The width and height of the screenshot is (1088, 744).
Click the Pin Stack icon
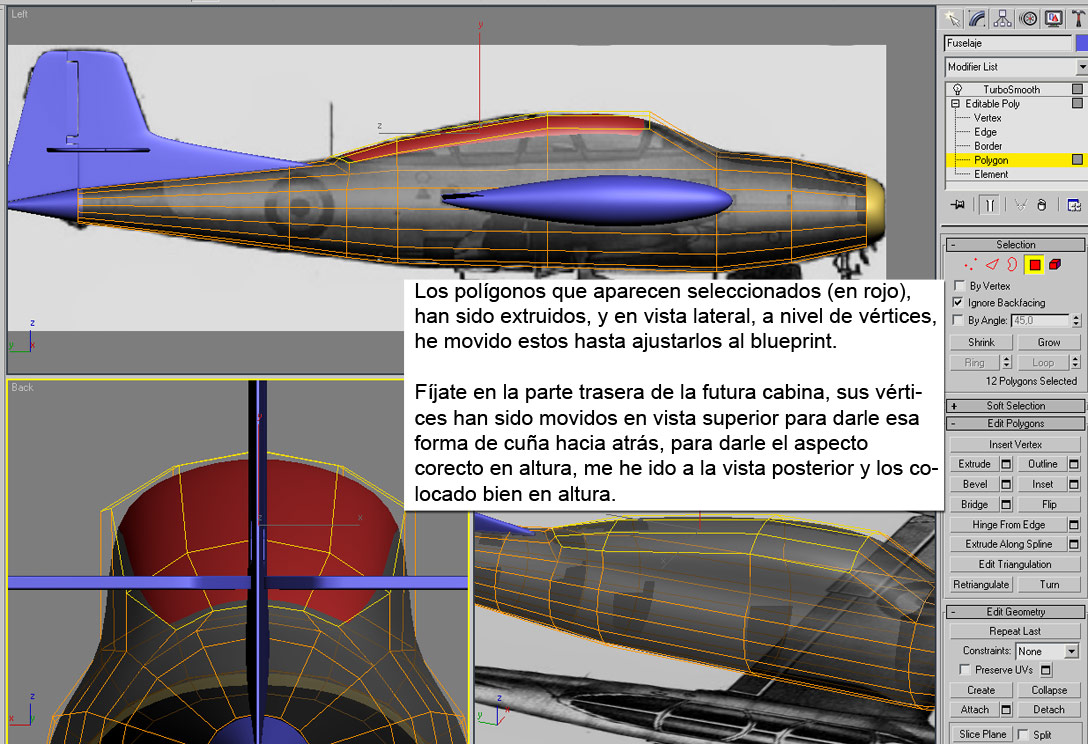(958, 205)
